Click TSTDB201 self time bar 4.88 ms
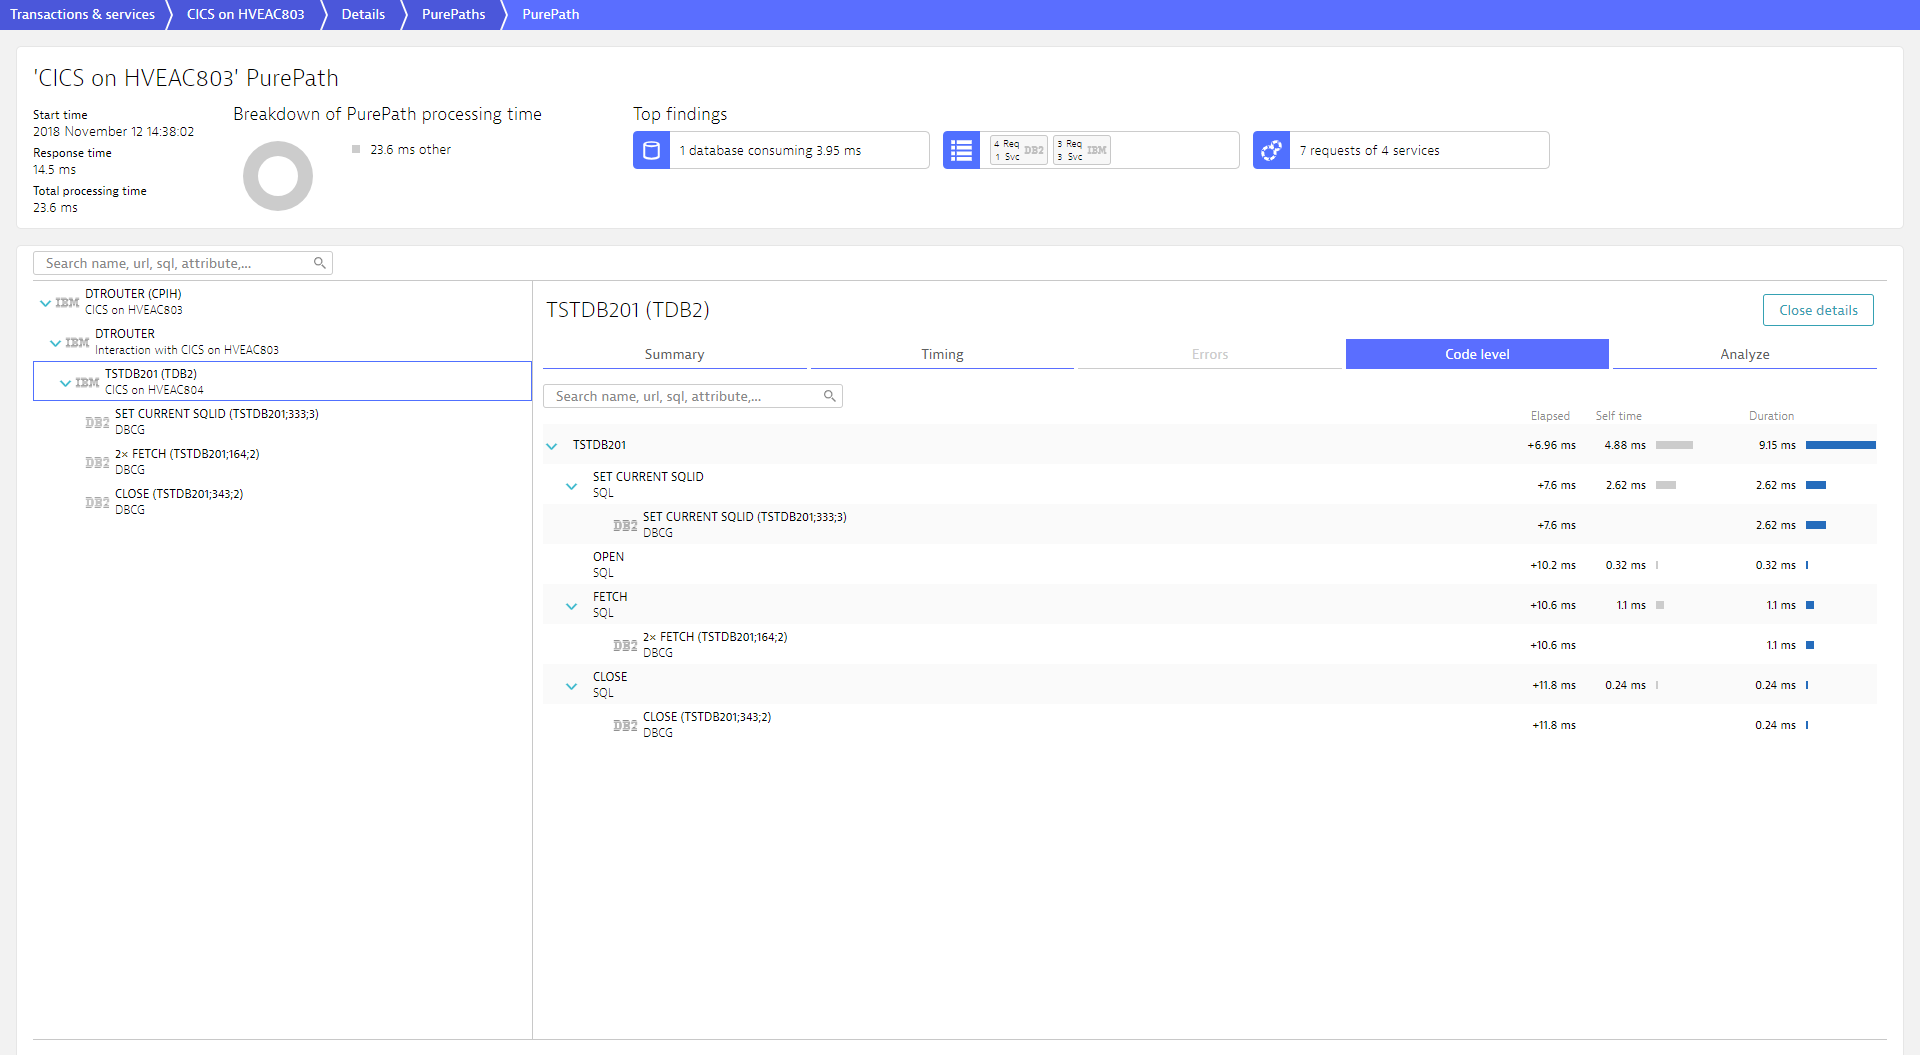The image size is (1920, 1055). 1674,445
